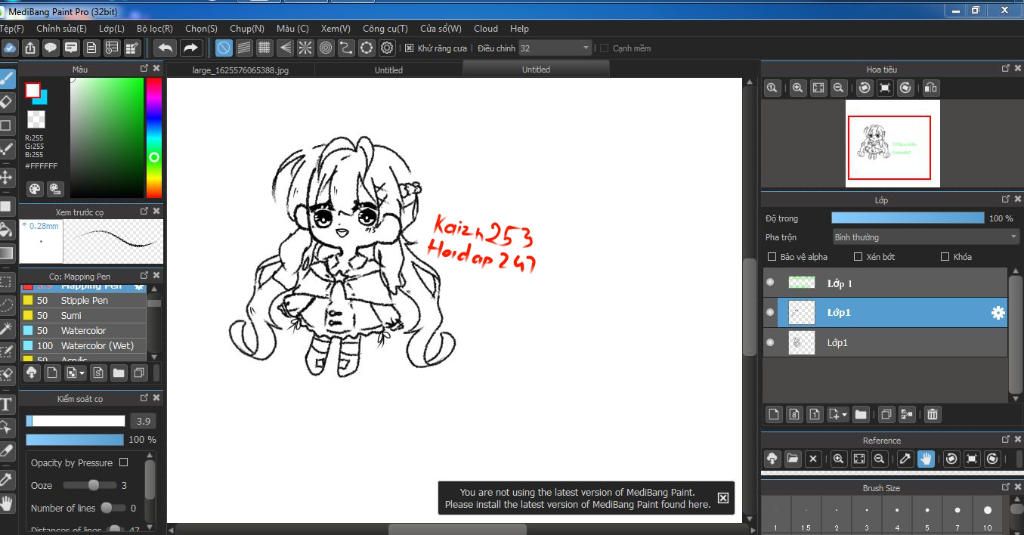This screenshot has width=1024, height=535.
Task: Click the Độ trong opacity slider
Action: pyautogui.click(x=907, y=218)
